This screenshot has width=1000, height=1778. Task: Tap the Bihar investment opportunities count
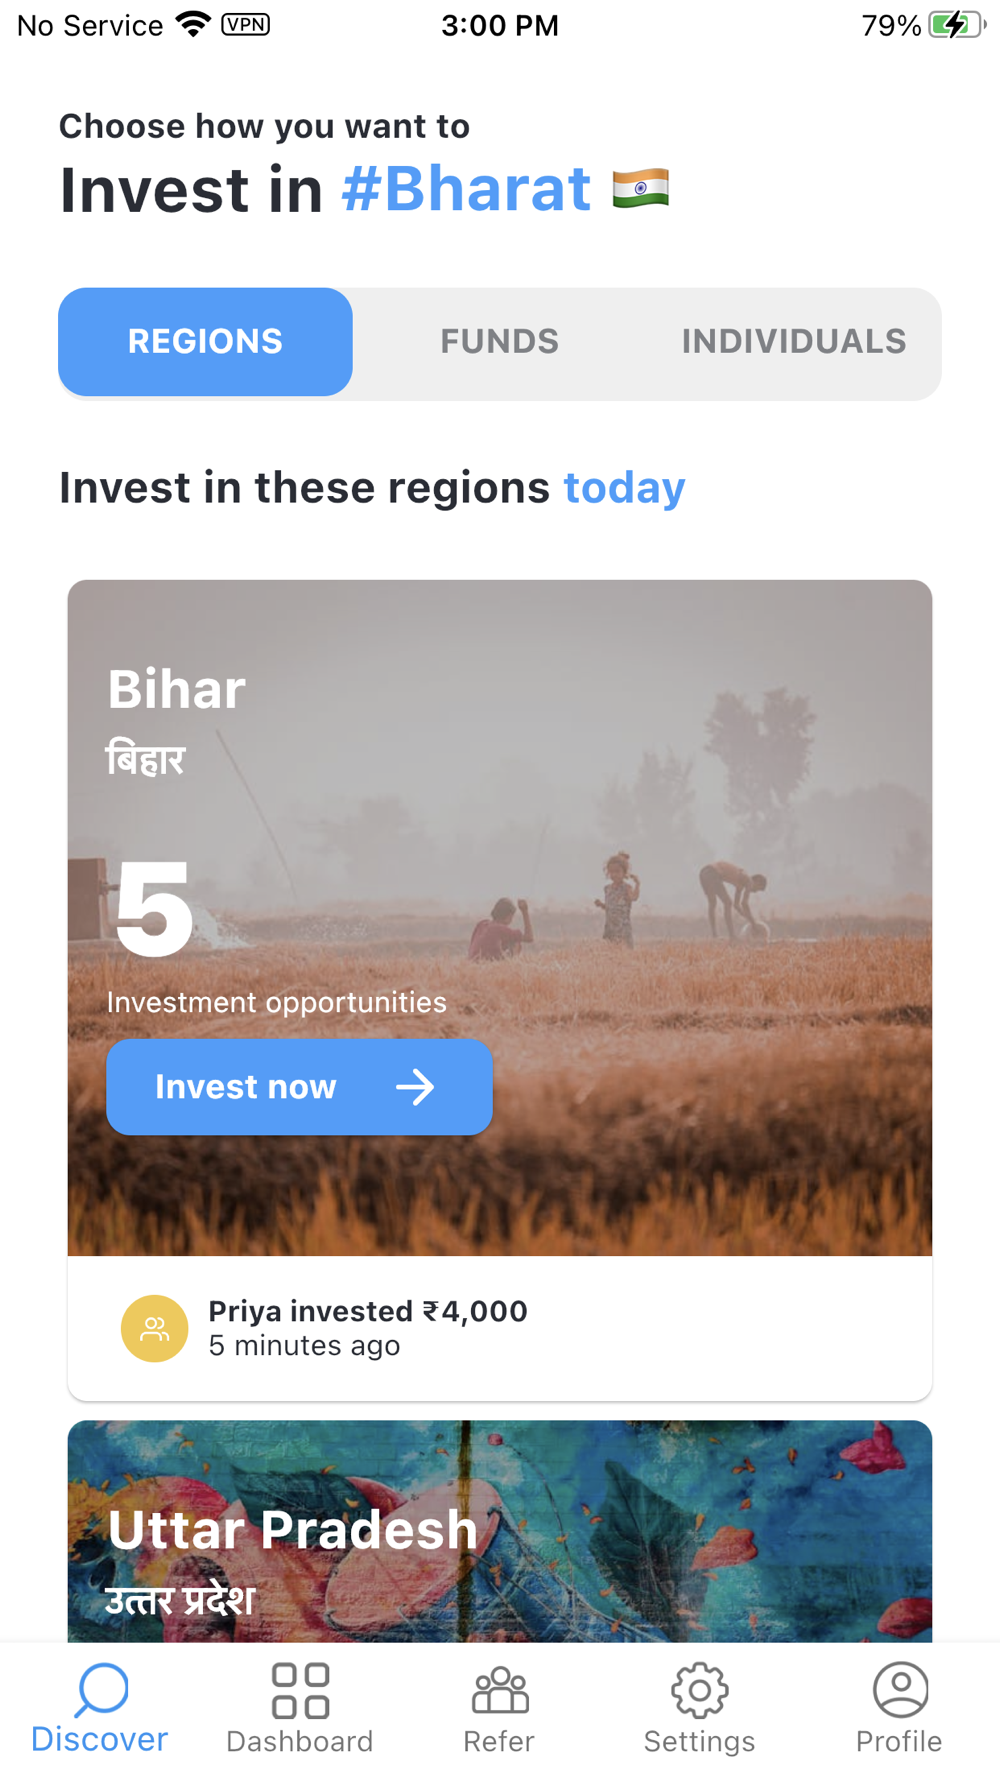coord(154,910)
